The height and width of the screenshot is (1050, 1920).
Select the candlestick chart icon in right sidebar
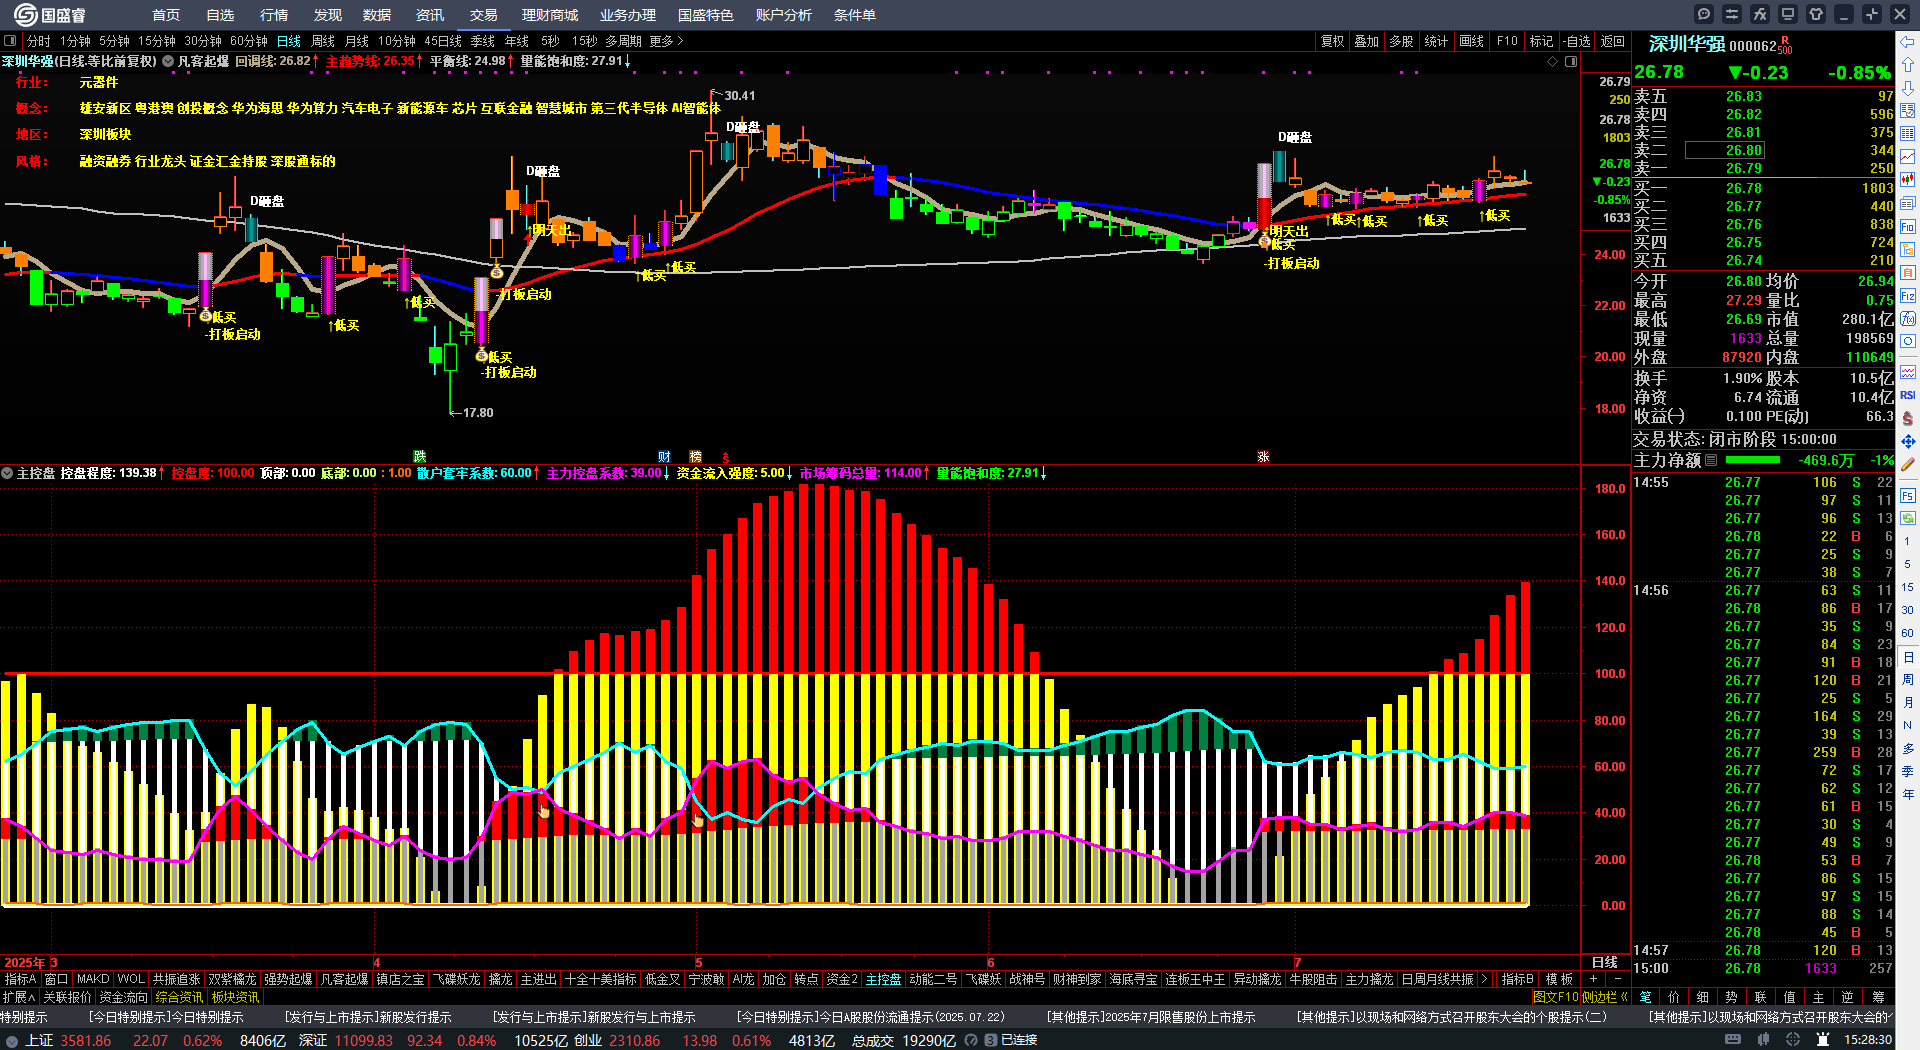1908,180
